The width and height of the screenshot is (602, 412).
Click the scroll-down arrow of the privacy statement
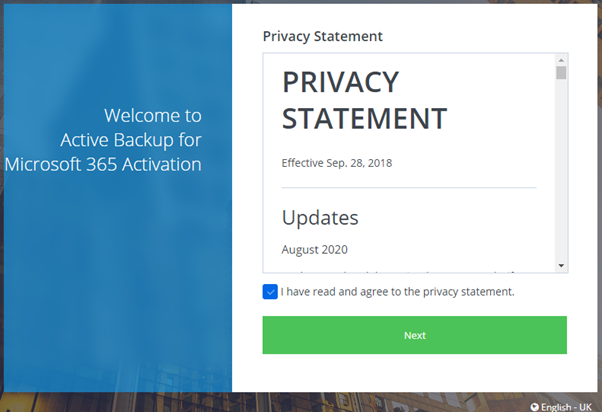click(561, 266)
